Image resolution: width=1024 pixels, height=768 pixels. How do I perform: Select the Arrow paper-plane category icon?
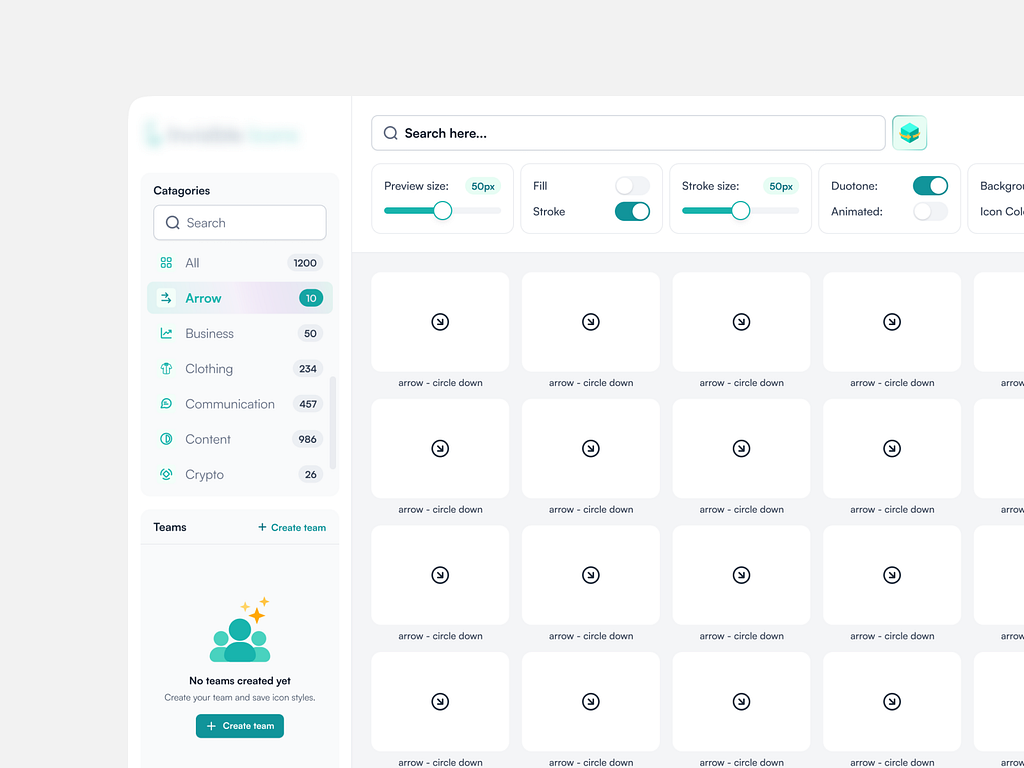[165, 298]
